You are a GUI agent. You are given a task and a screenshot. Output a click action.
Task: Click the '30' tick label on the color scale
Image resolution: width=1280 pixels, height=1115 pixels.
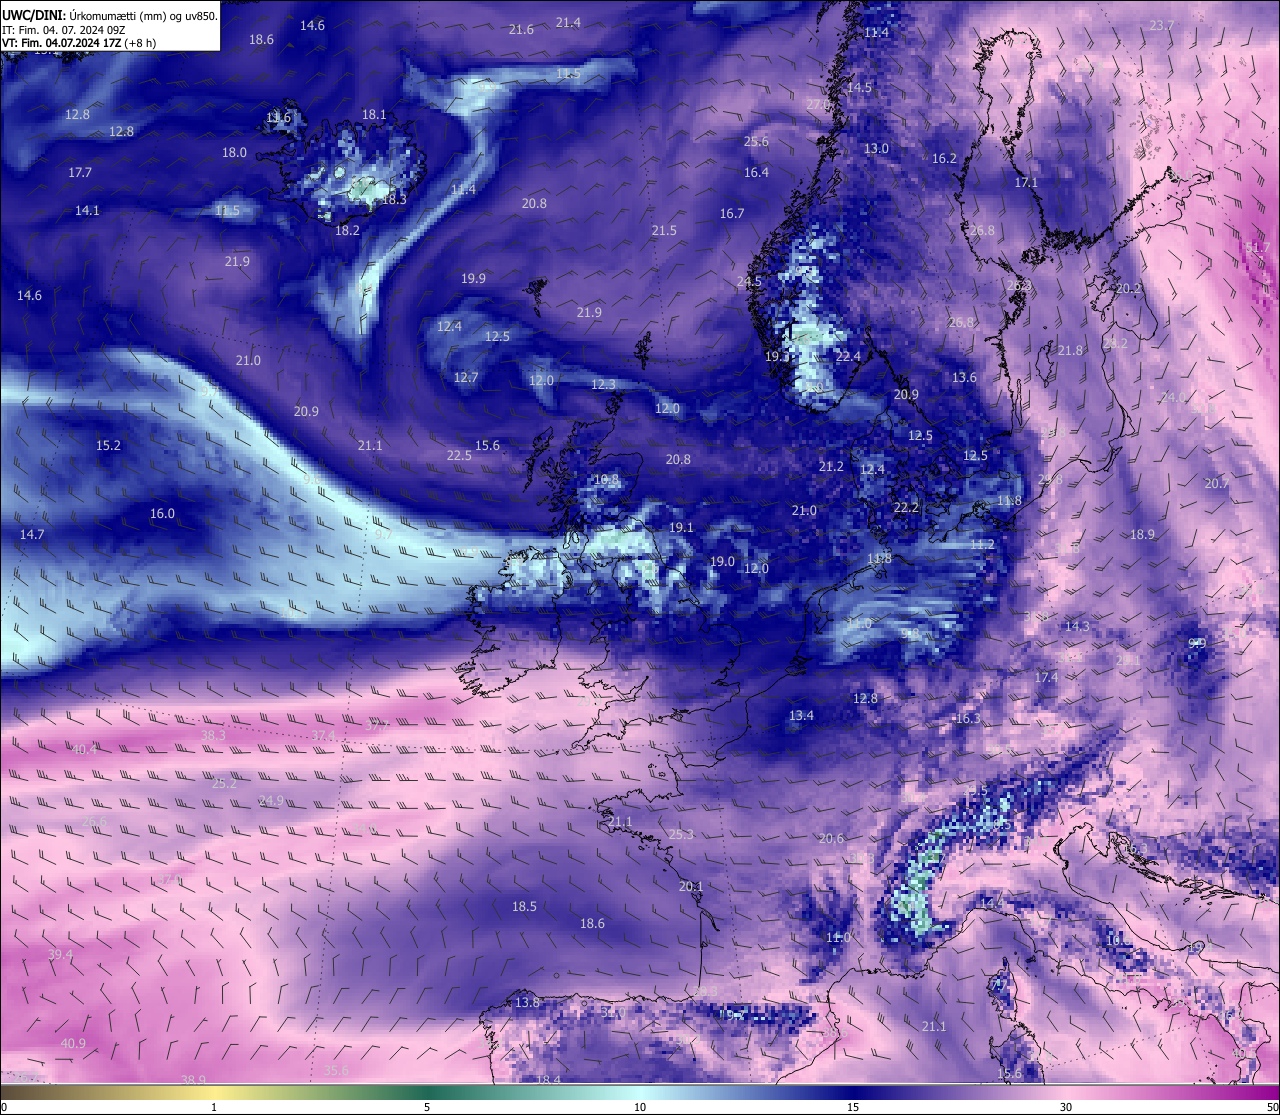pyautogui.click(x=1066, y=1107)
